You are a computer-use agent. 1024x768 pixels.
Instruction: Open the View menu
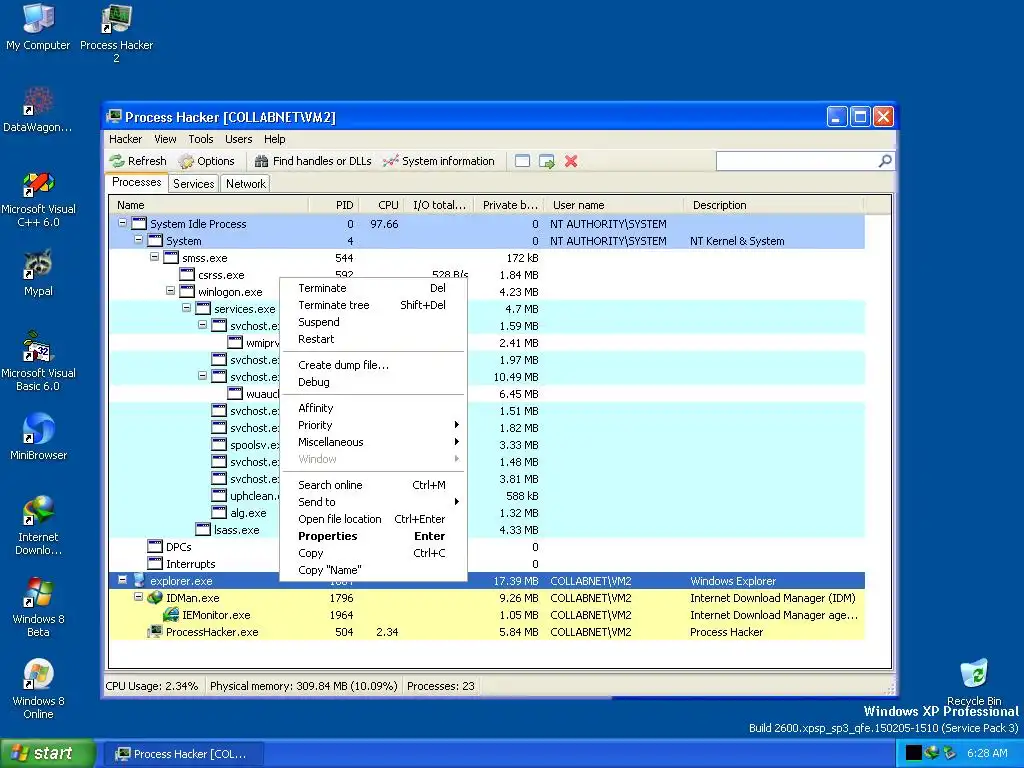165,139
